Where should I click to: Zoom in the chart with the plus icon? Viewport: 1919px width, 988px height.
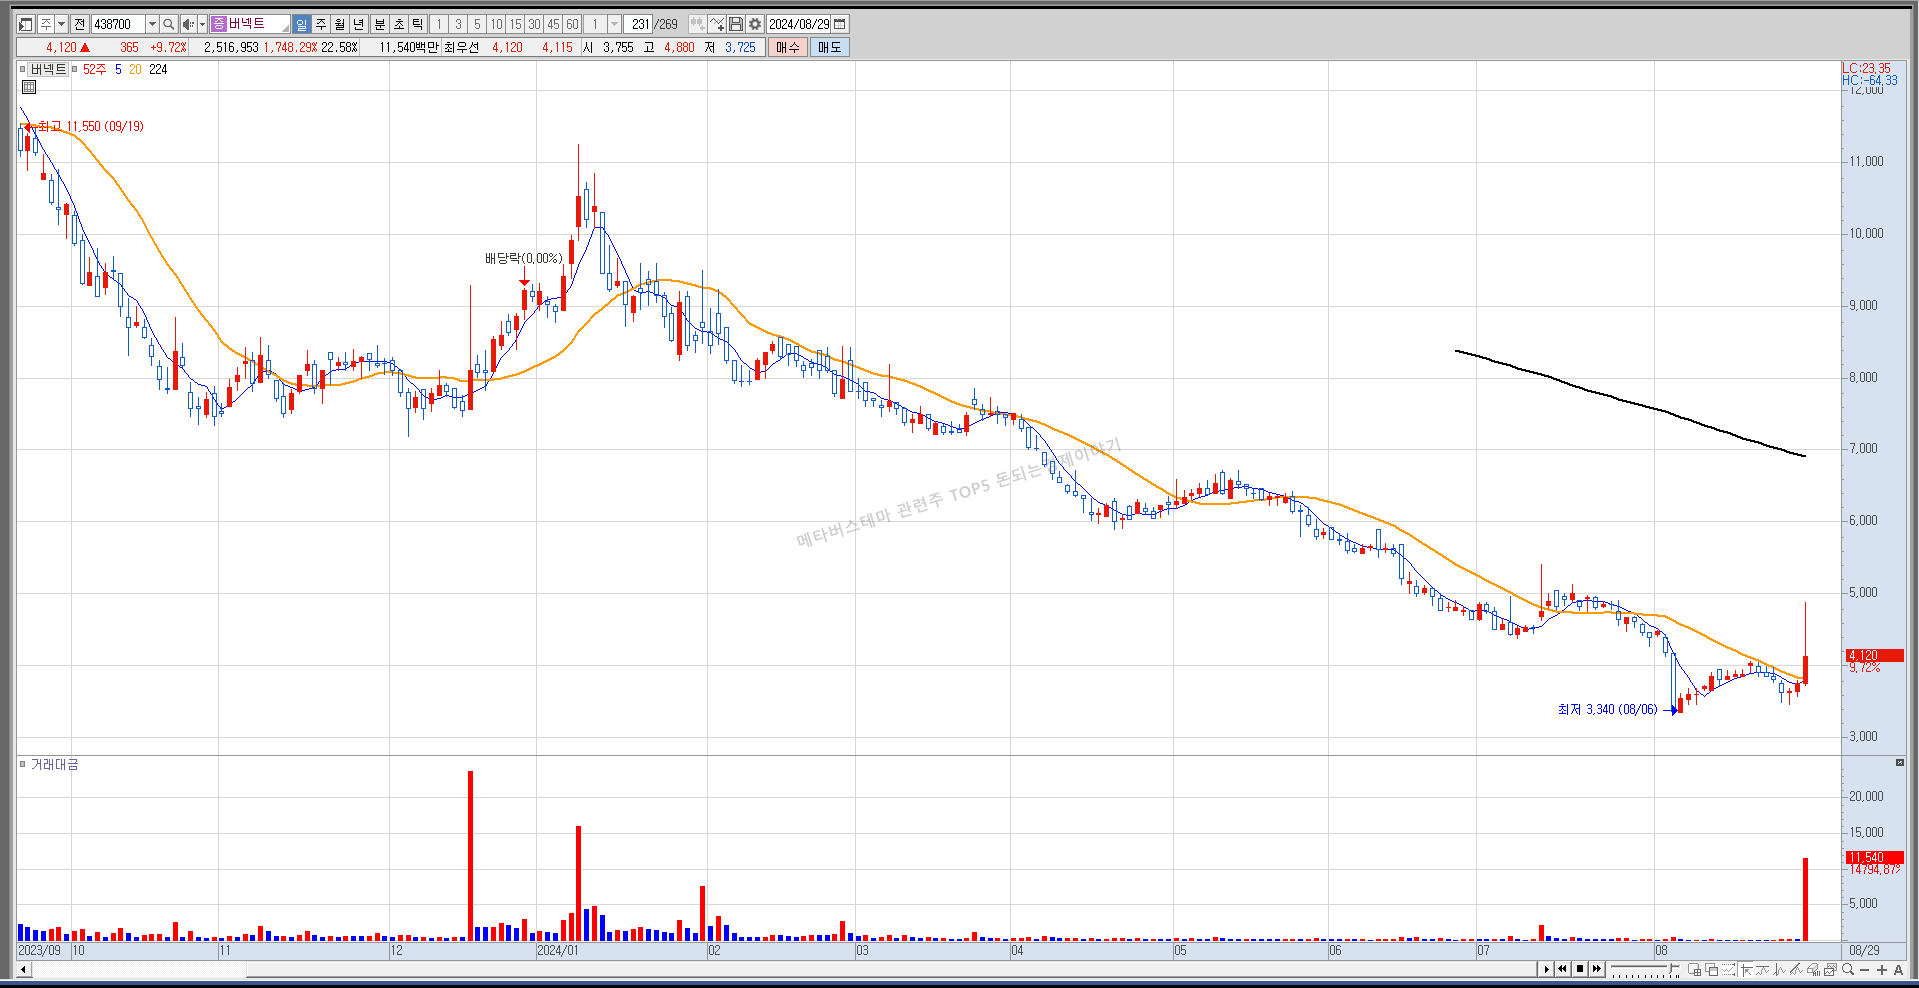coord(1882,970)
